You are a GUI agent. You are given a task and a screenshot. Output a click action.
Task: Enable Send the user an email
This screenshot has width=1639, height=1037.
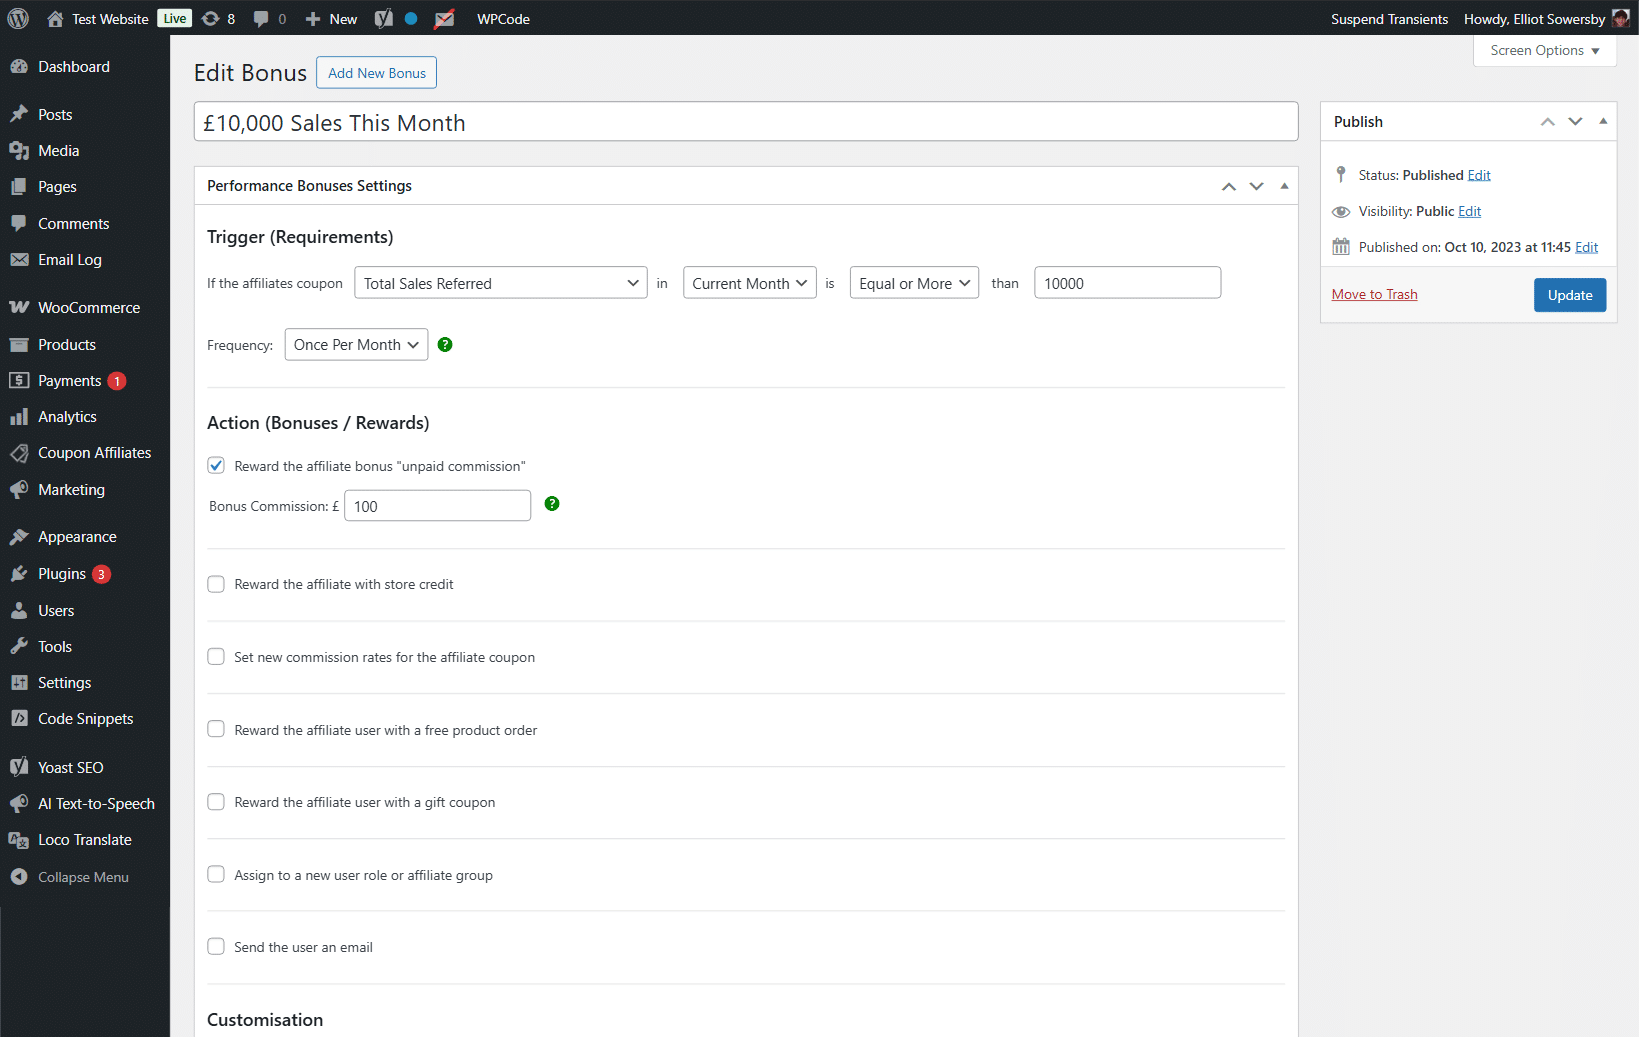(x=216, y=946)
